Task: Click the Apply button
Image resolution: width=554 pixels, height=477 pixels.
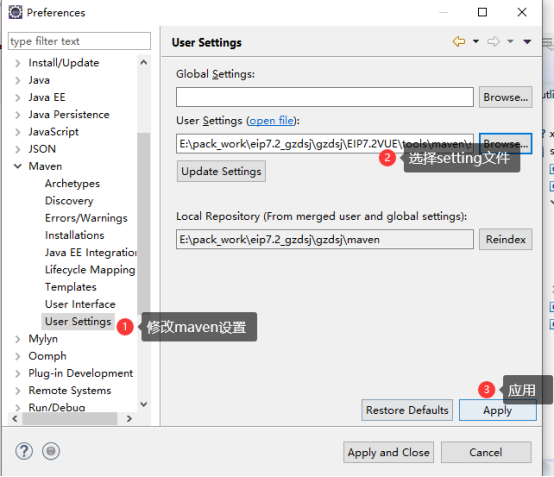Action: tap(497, 410)
